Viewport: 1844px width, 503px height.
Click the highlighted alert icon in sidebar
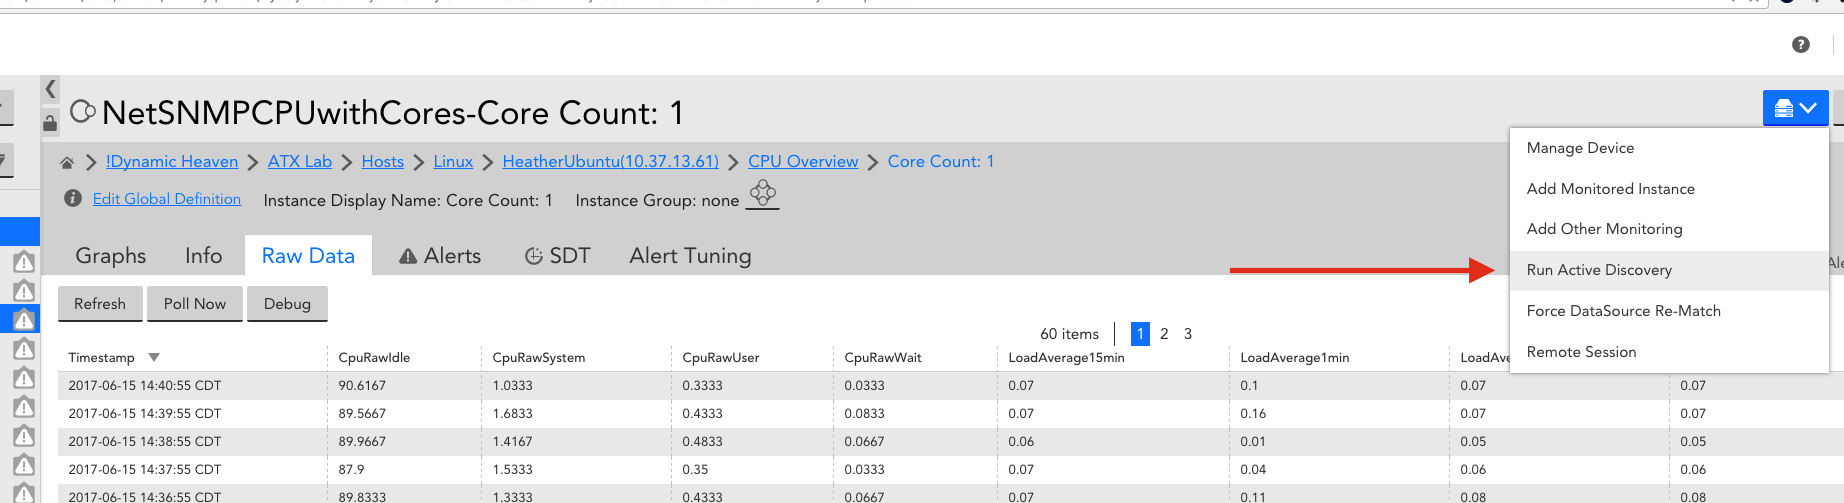pyautogui.click(x=24, y=320)
